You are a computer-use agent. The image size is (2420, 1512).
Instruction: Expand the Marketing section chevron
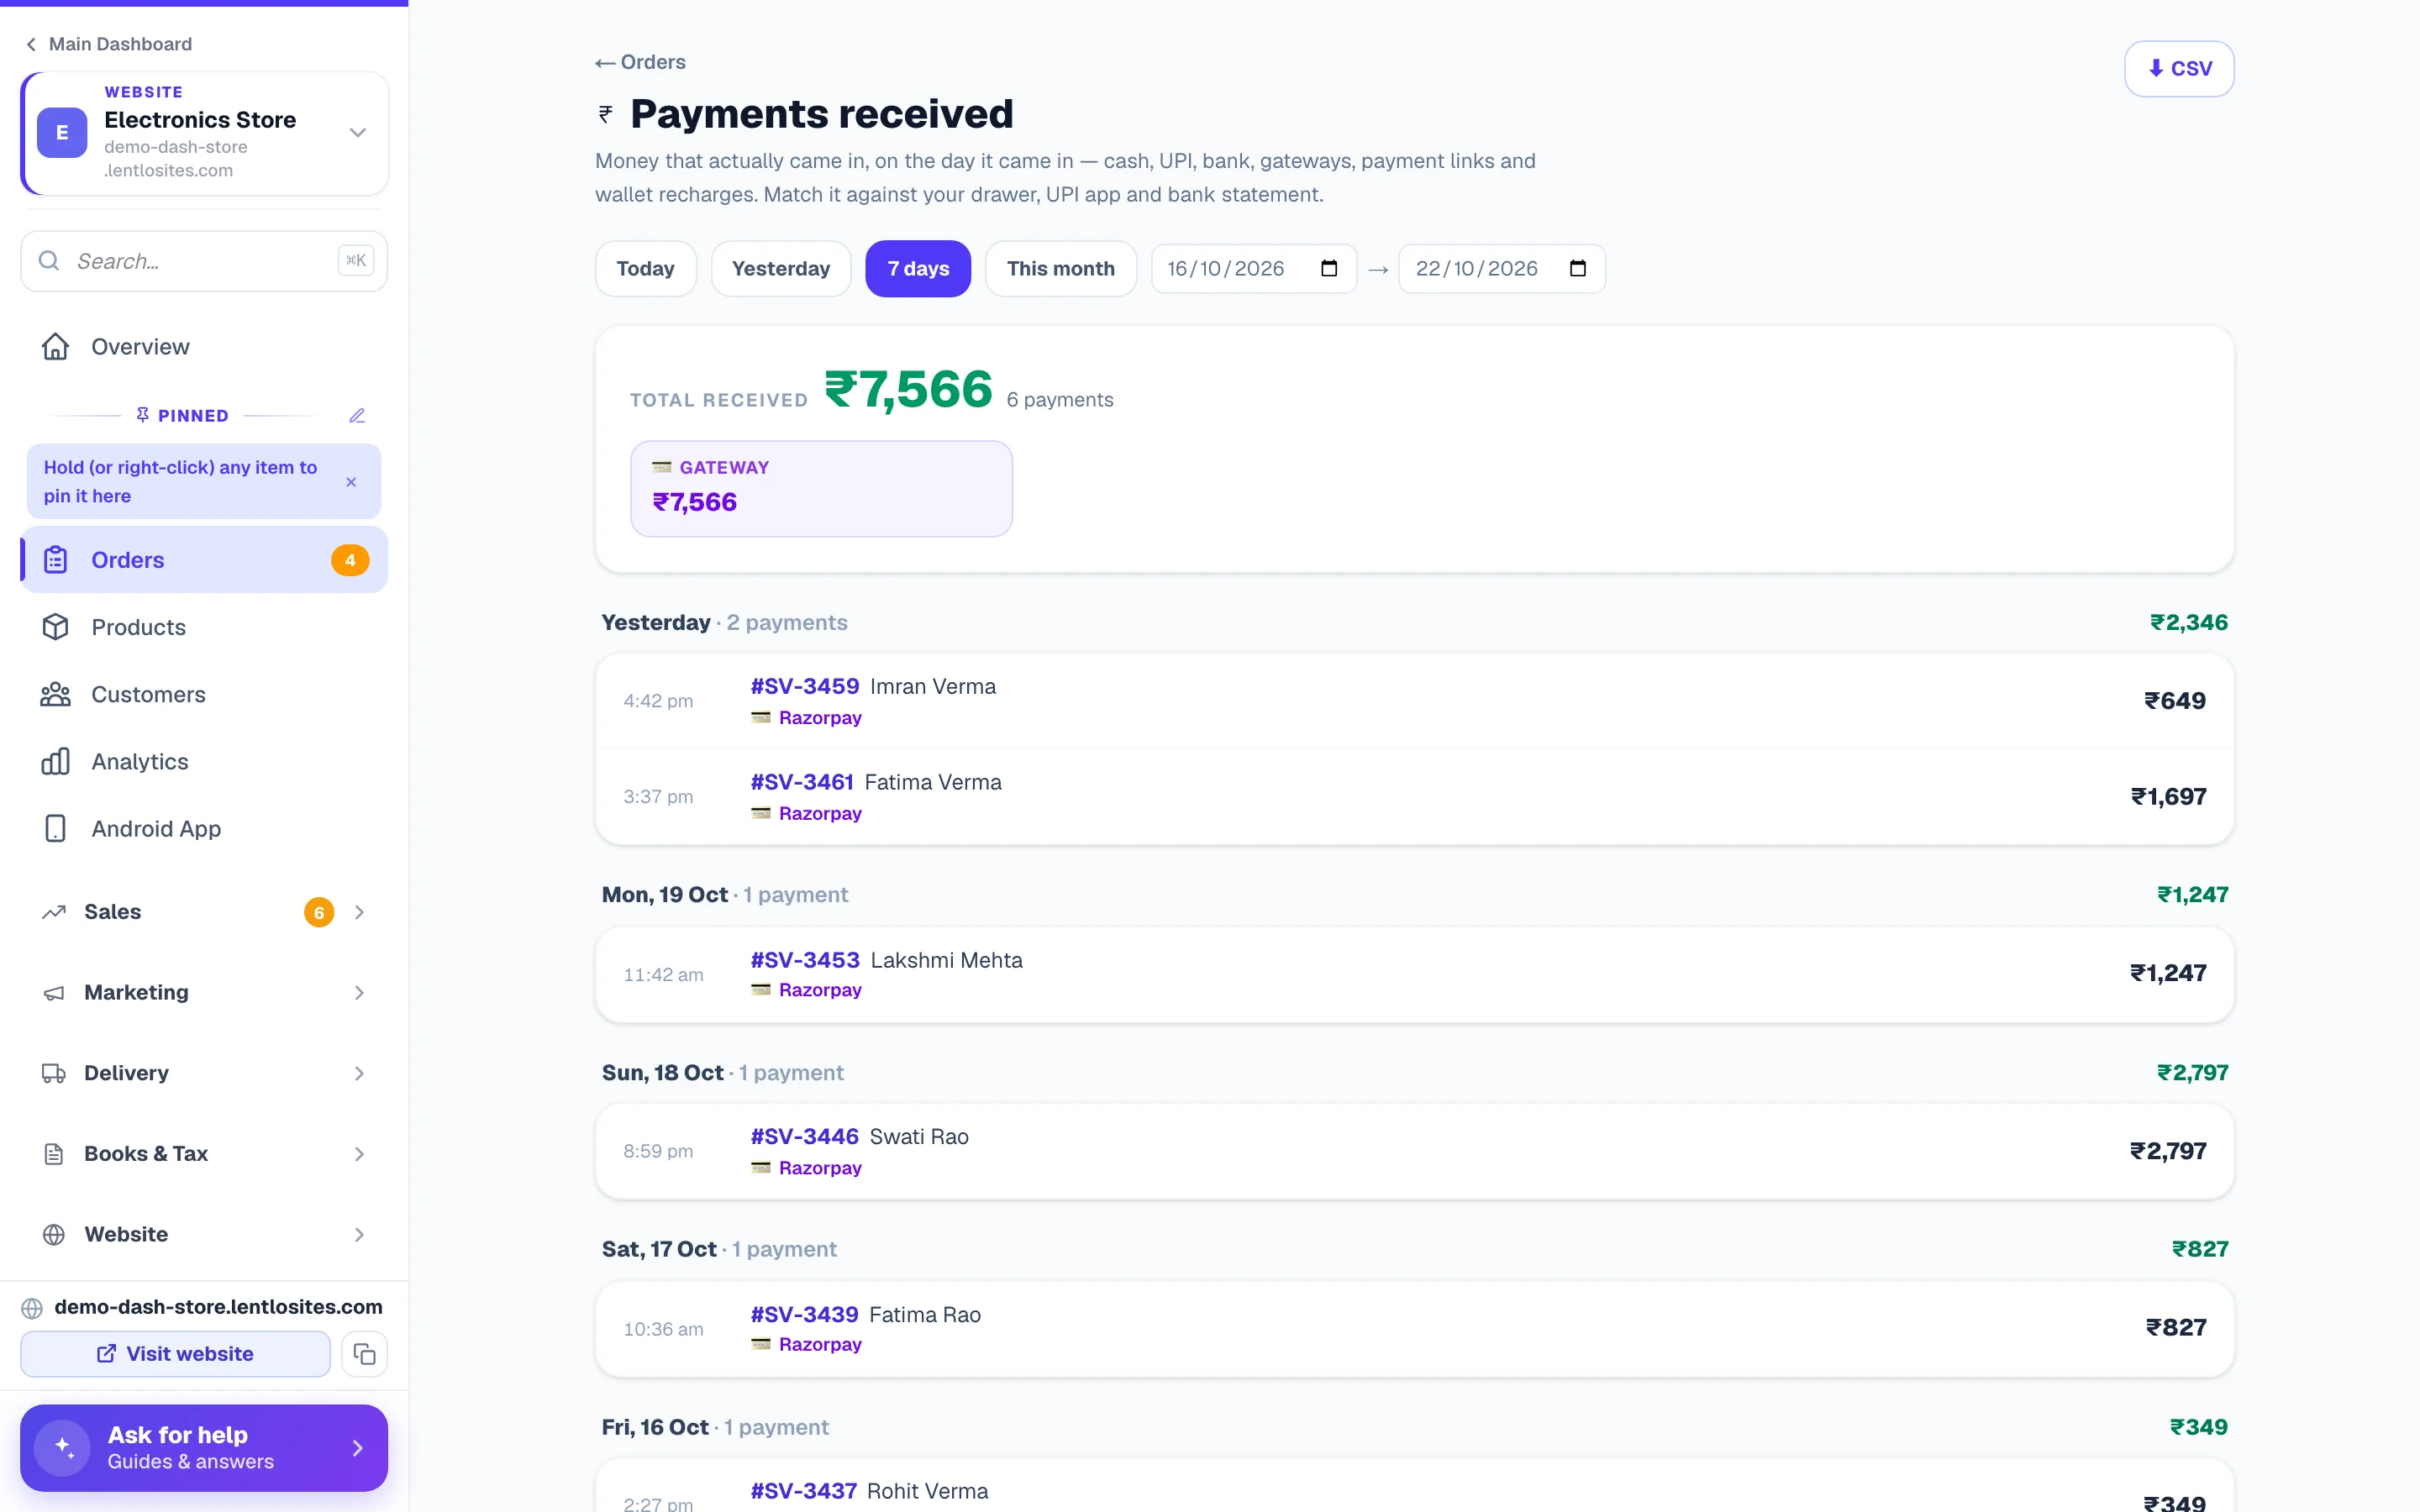pyautogui.click(x=359, y=993)
